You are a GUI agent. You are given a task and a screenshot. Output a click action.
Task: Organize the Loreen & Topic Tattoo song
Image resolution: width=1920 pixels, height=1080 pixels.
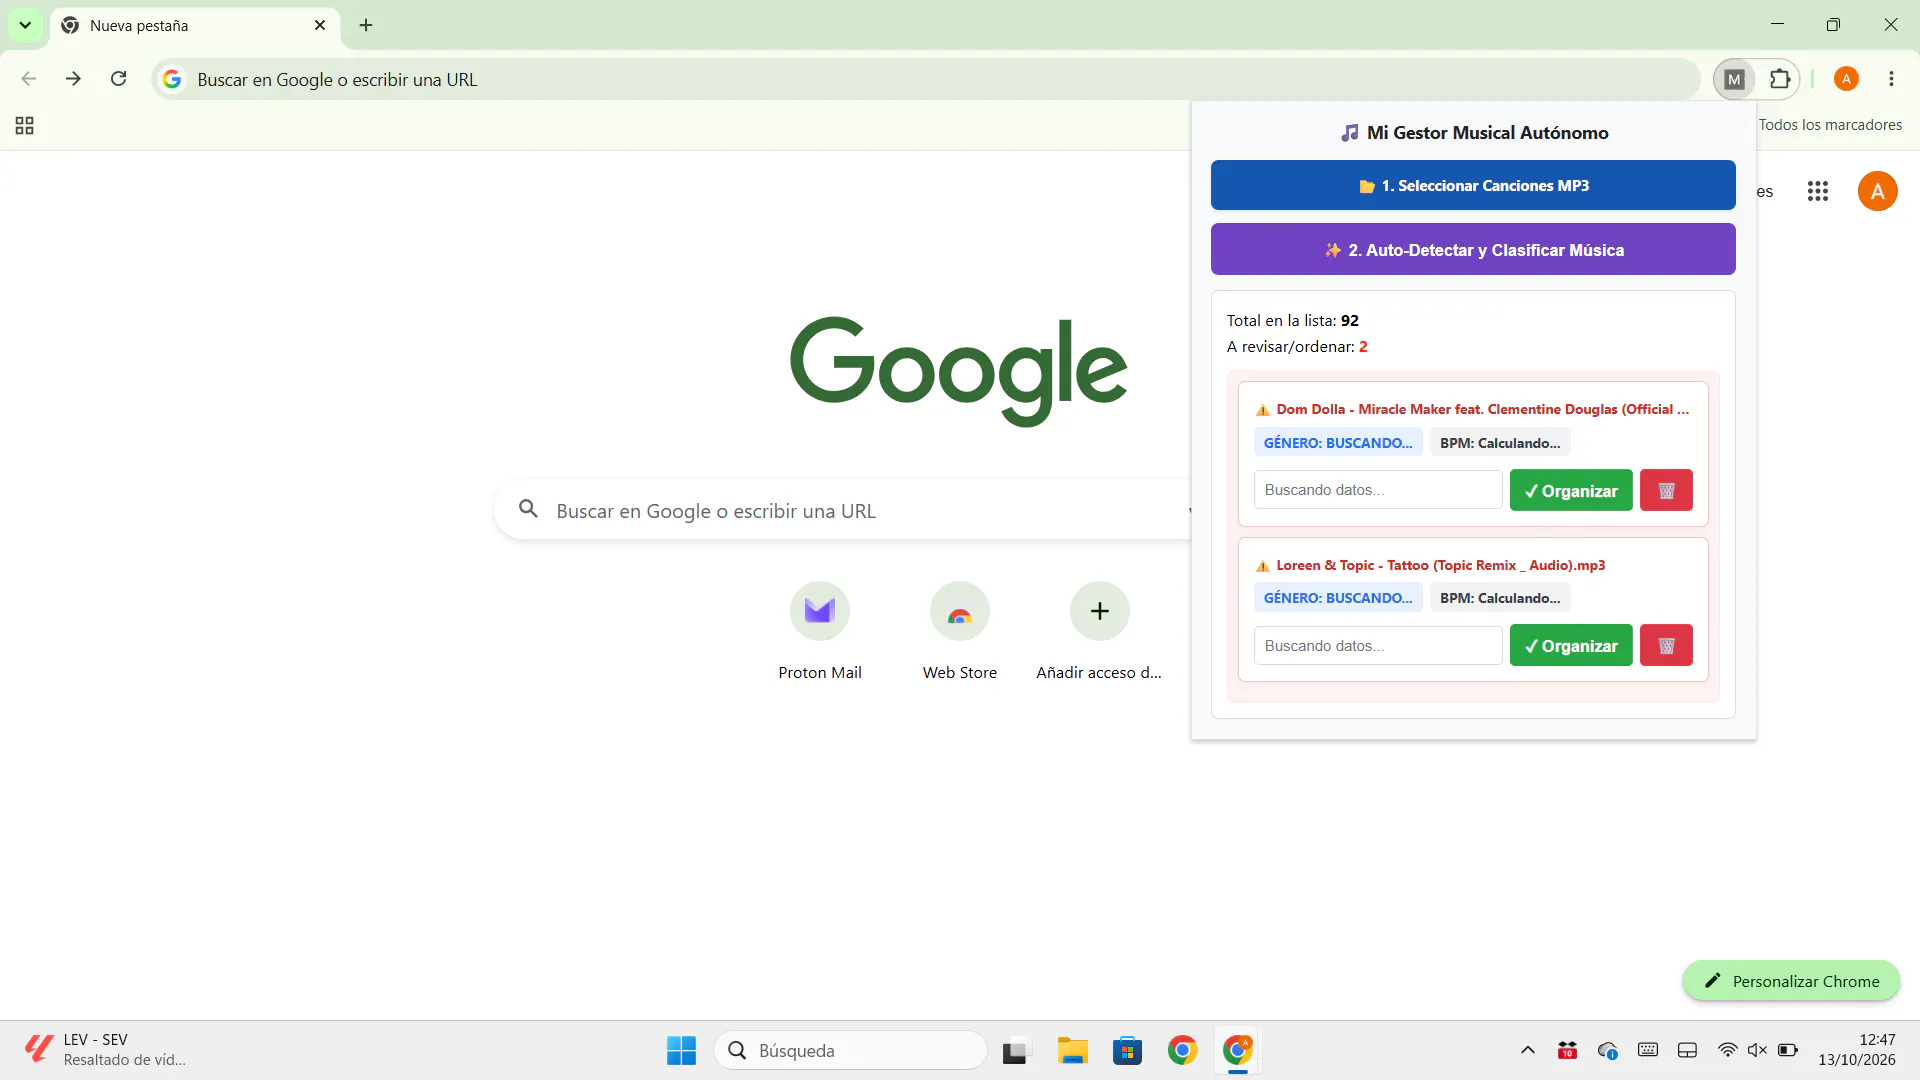1571,645
